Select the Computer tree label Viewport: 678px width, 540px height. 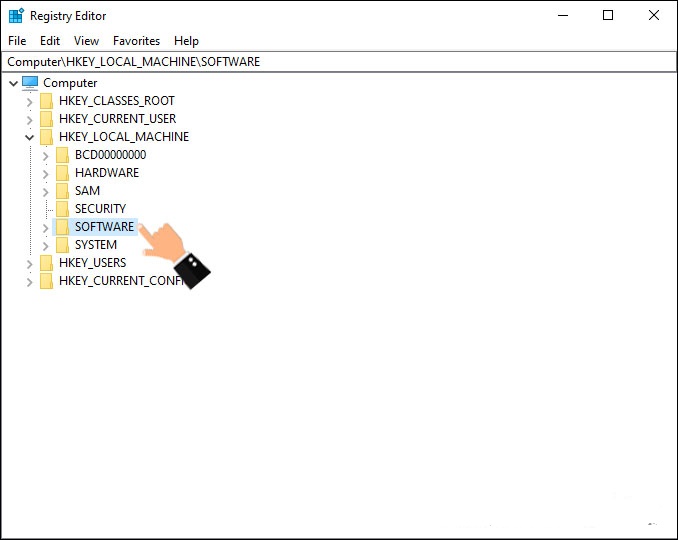tap(70, 83)
